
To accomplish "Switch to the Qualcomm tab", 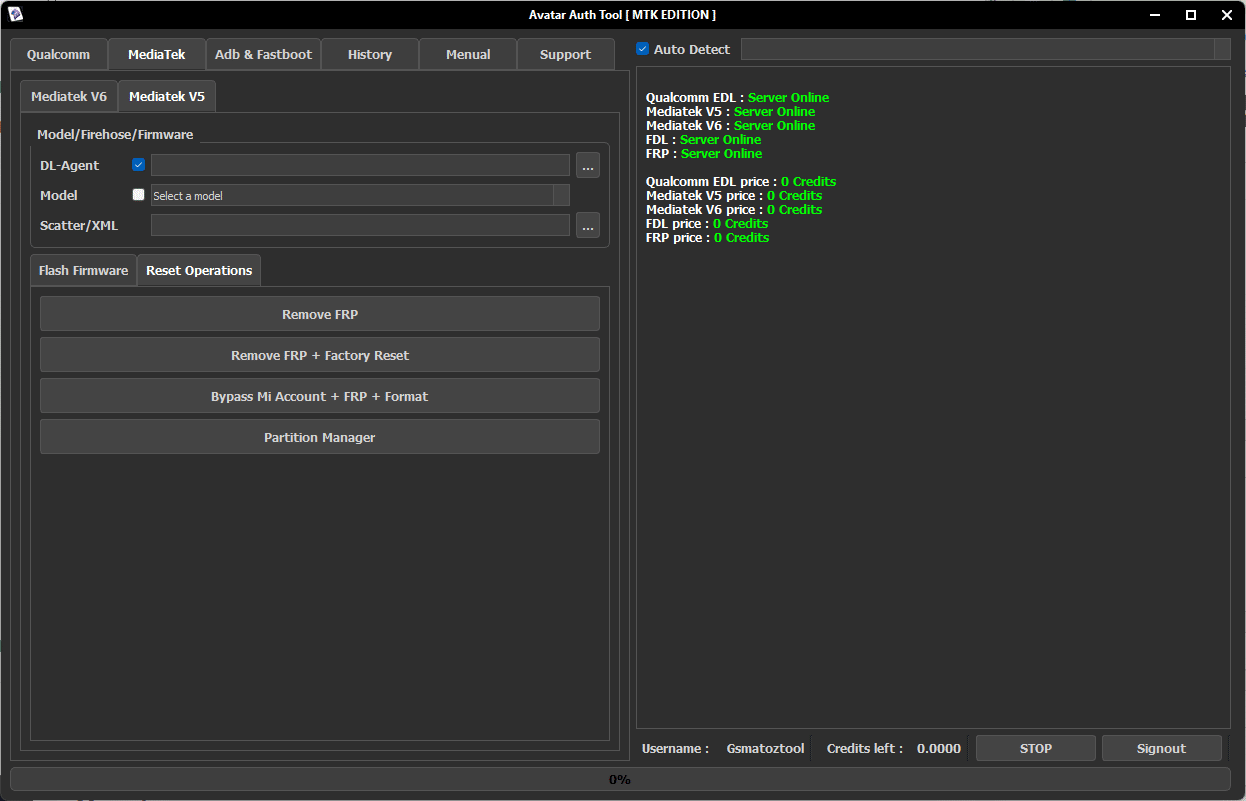I will point(58,54).
